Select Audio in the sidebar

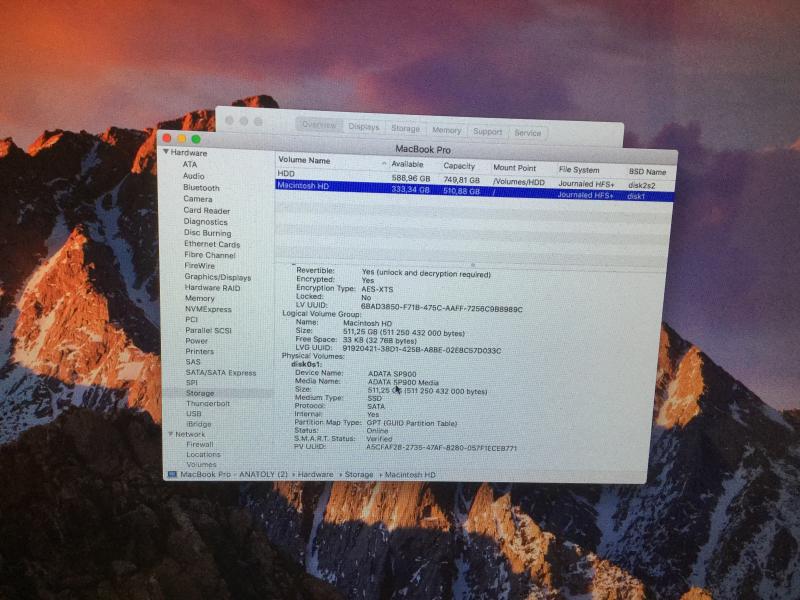pyautogui.click(x=193, y=176)
